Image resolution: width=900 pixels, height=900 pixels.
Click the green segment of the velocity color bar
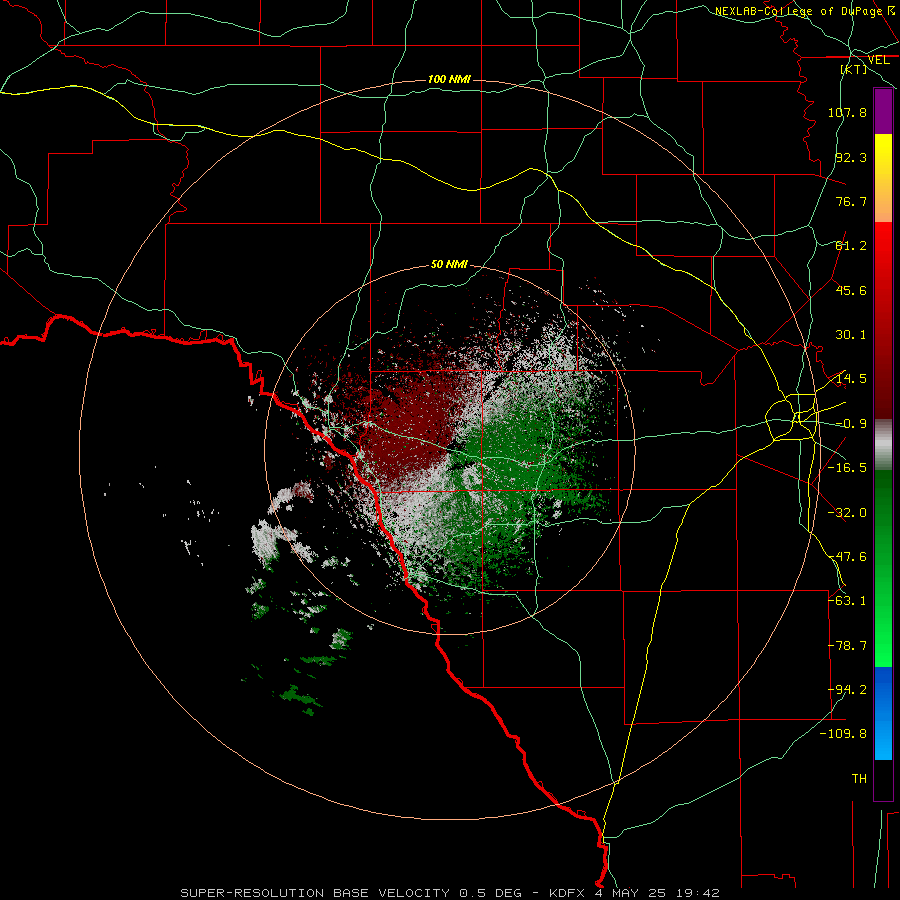(883, 568)
